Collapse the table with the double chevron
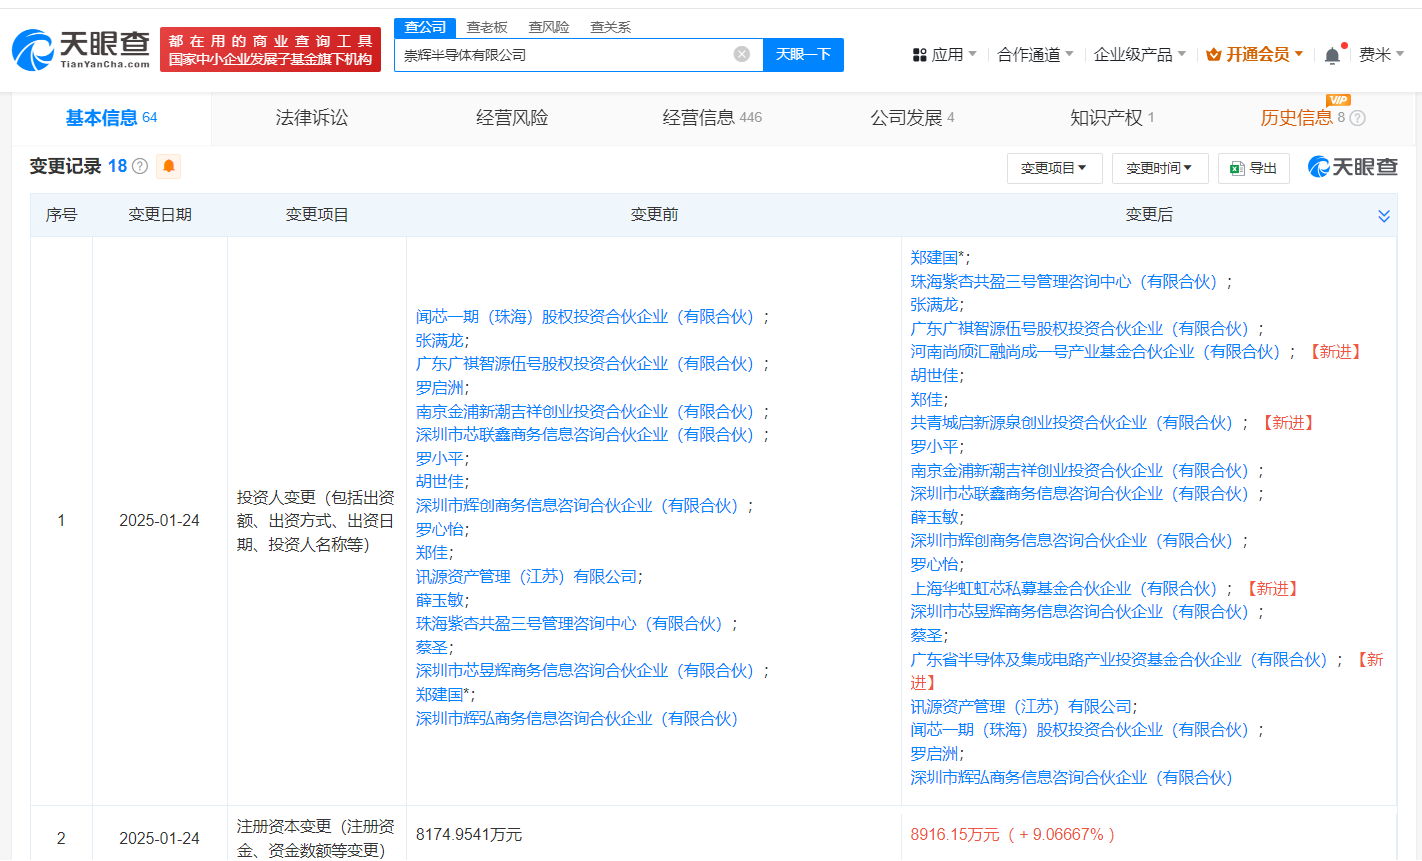Screen dimensions: 1422x861 (1384, 215)
